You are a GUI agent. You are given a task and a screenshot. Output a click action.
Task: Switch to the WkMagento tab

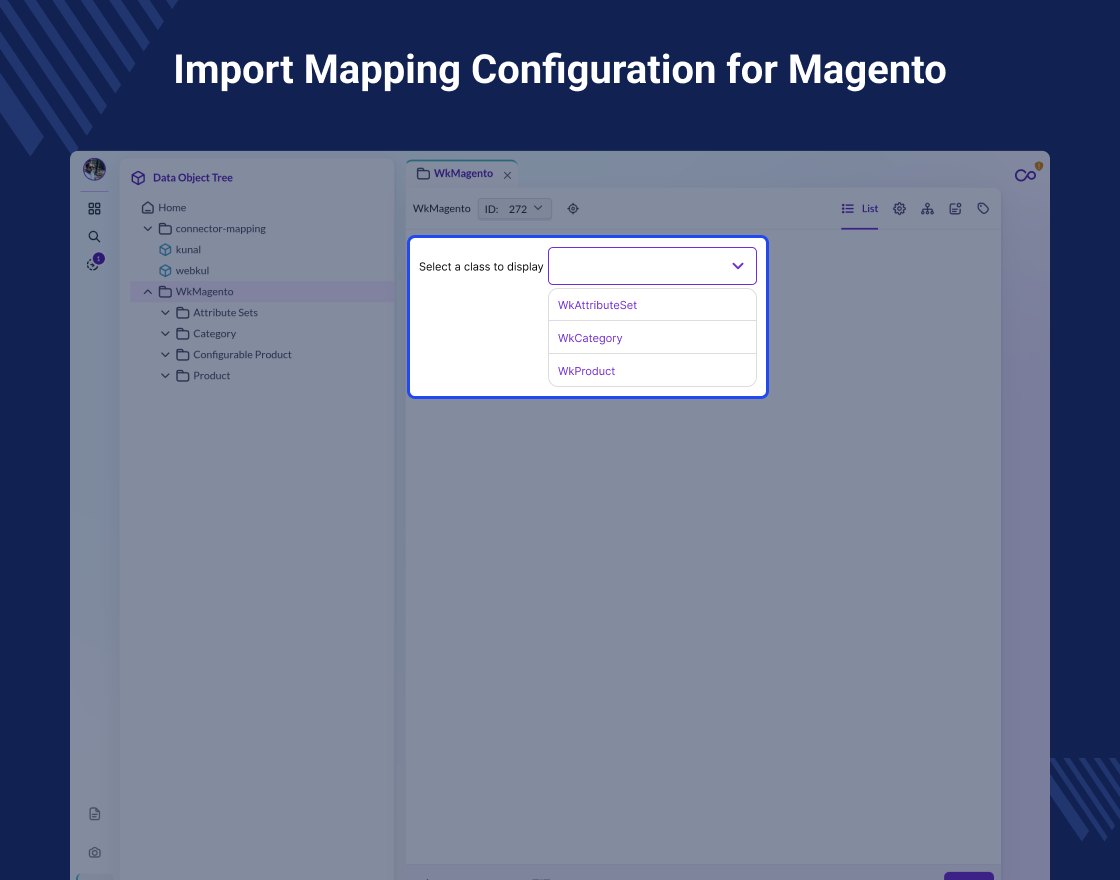tap(463, 174)
